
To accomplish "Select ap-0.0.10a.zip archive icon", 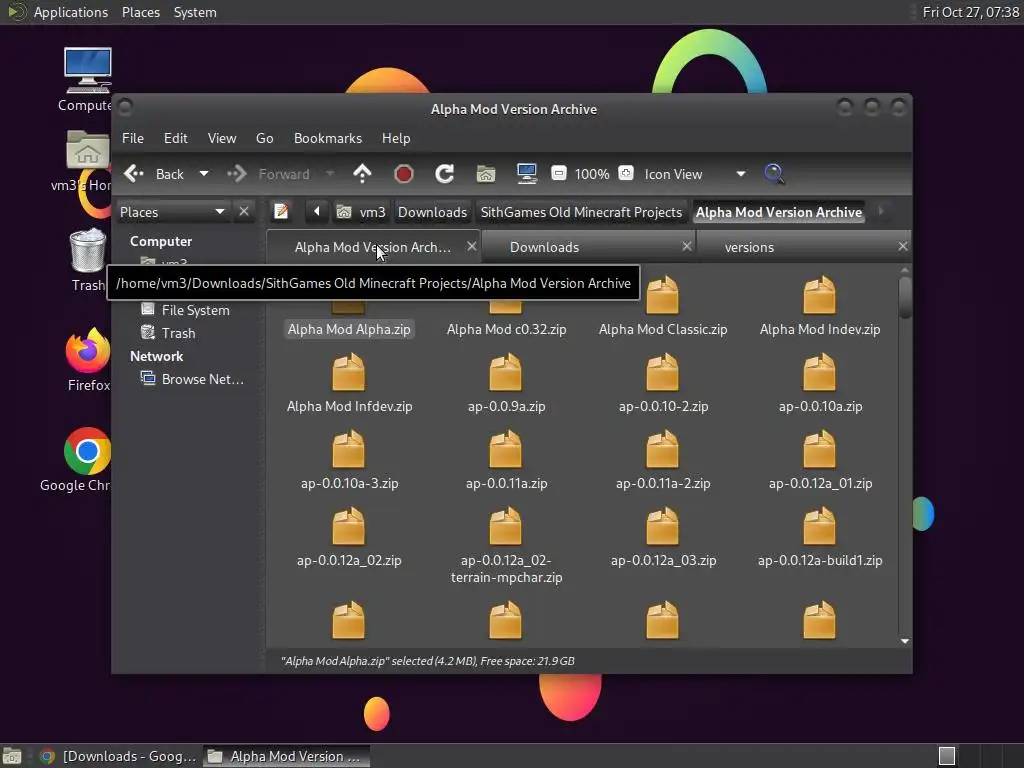I will point(820,372).
